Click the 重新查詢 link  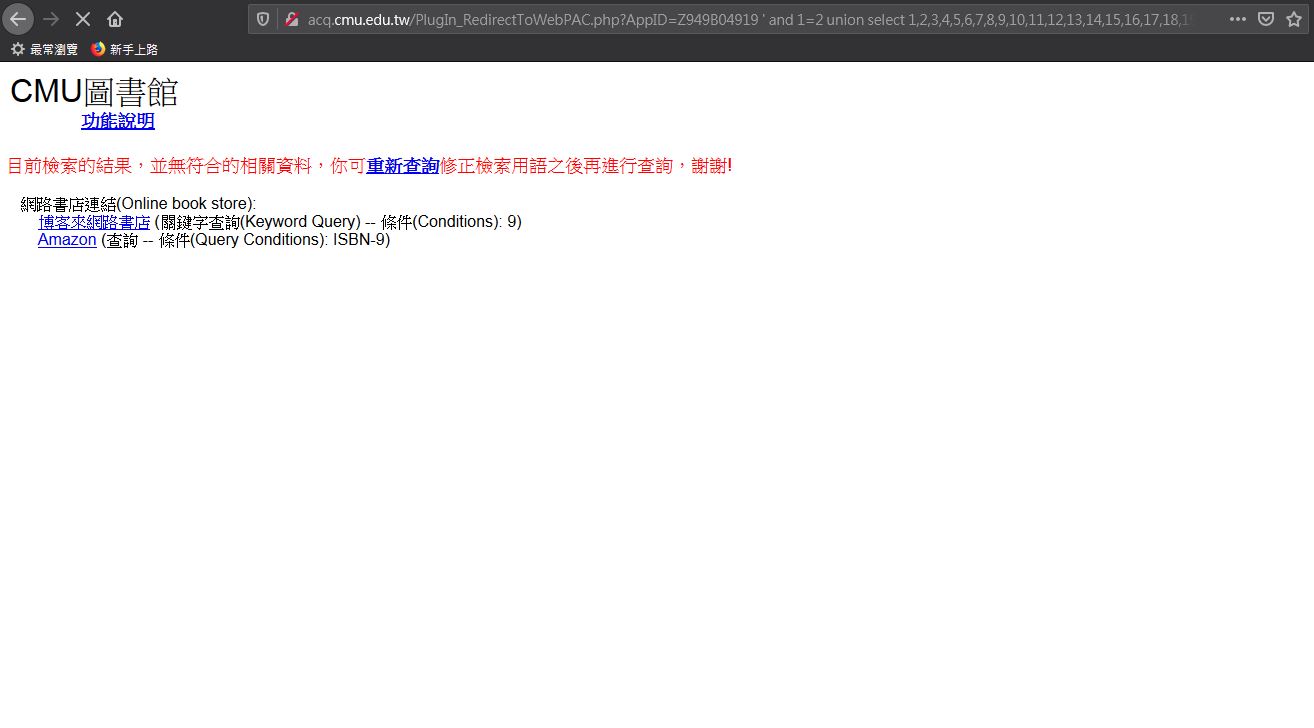pyautogui.click(x=403, y=166)
